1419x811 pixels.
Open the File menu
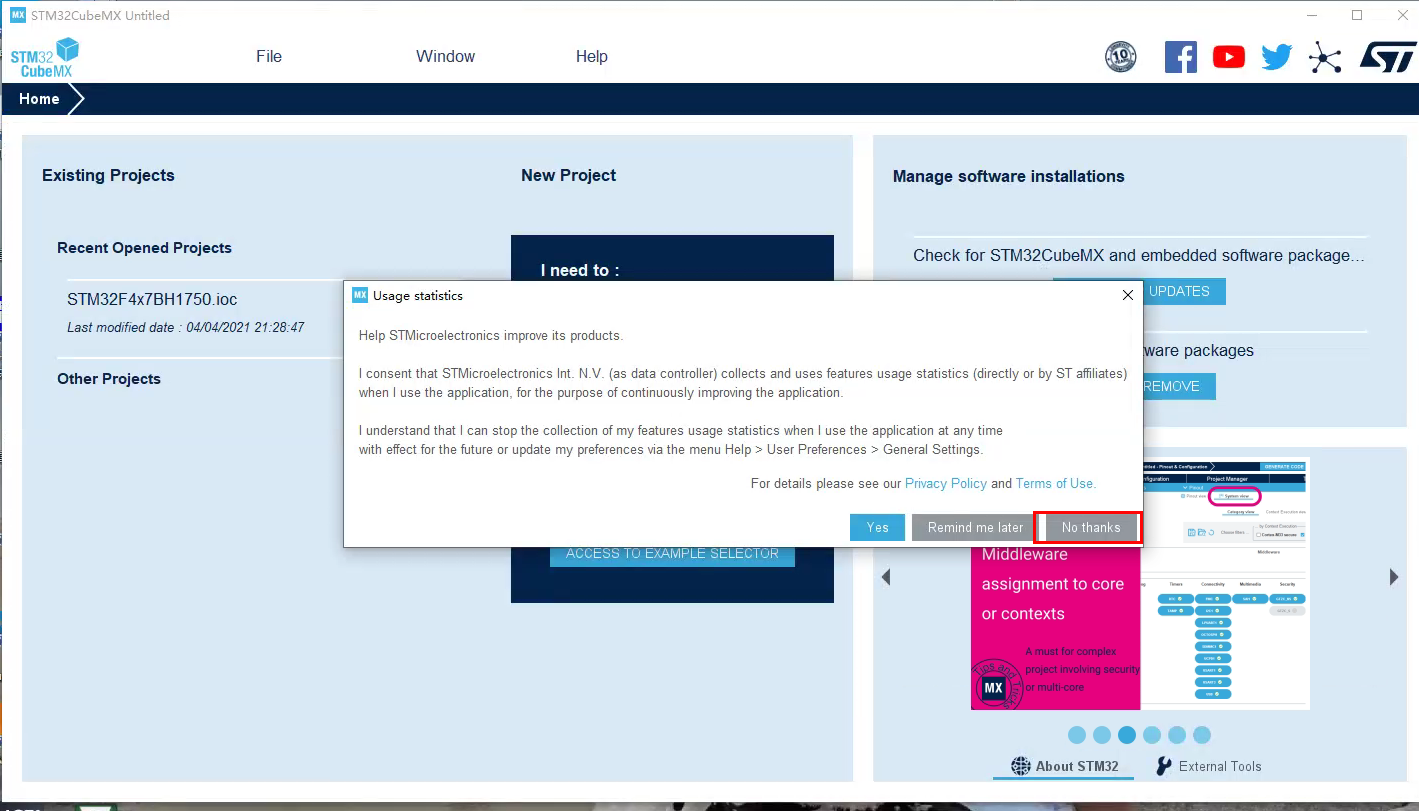[269, 56]
